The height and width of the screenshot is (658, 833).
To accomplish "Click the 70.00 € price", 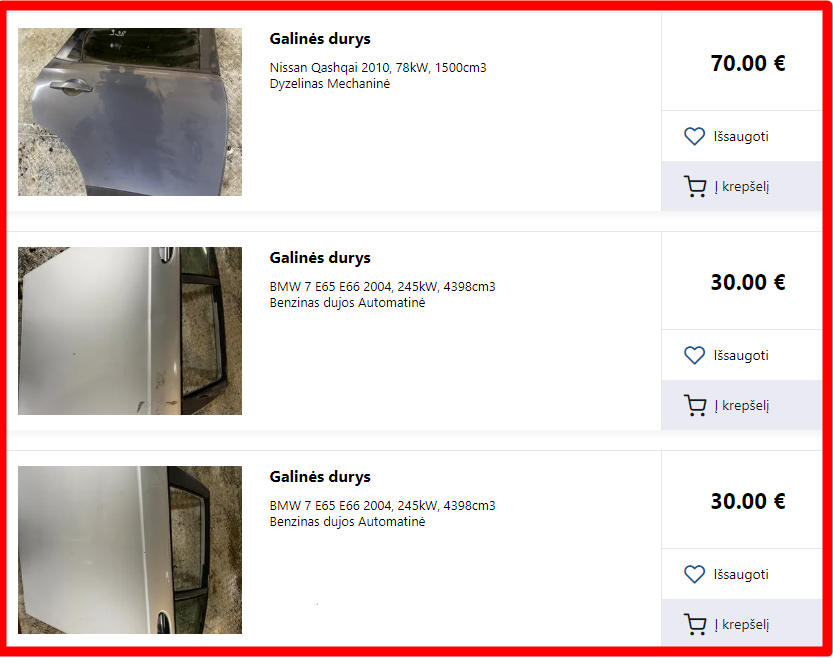I will [748, 63].
